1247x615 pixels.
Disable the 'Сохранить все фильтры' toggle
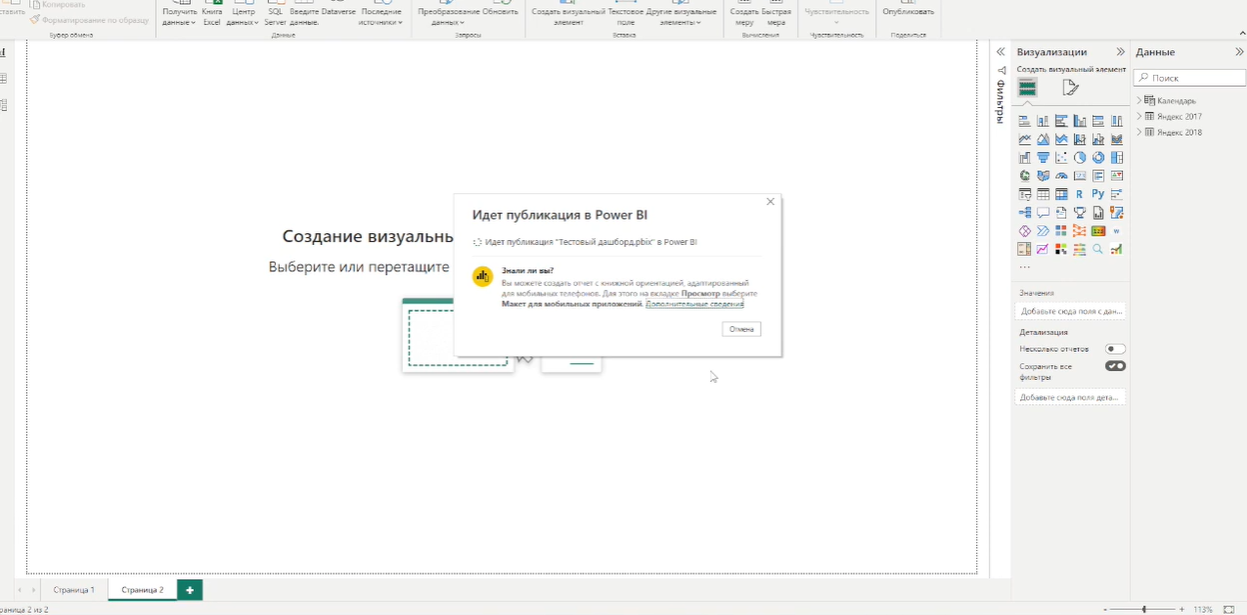click(x=1117, y=366)
